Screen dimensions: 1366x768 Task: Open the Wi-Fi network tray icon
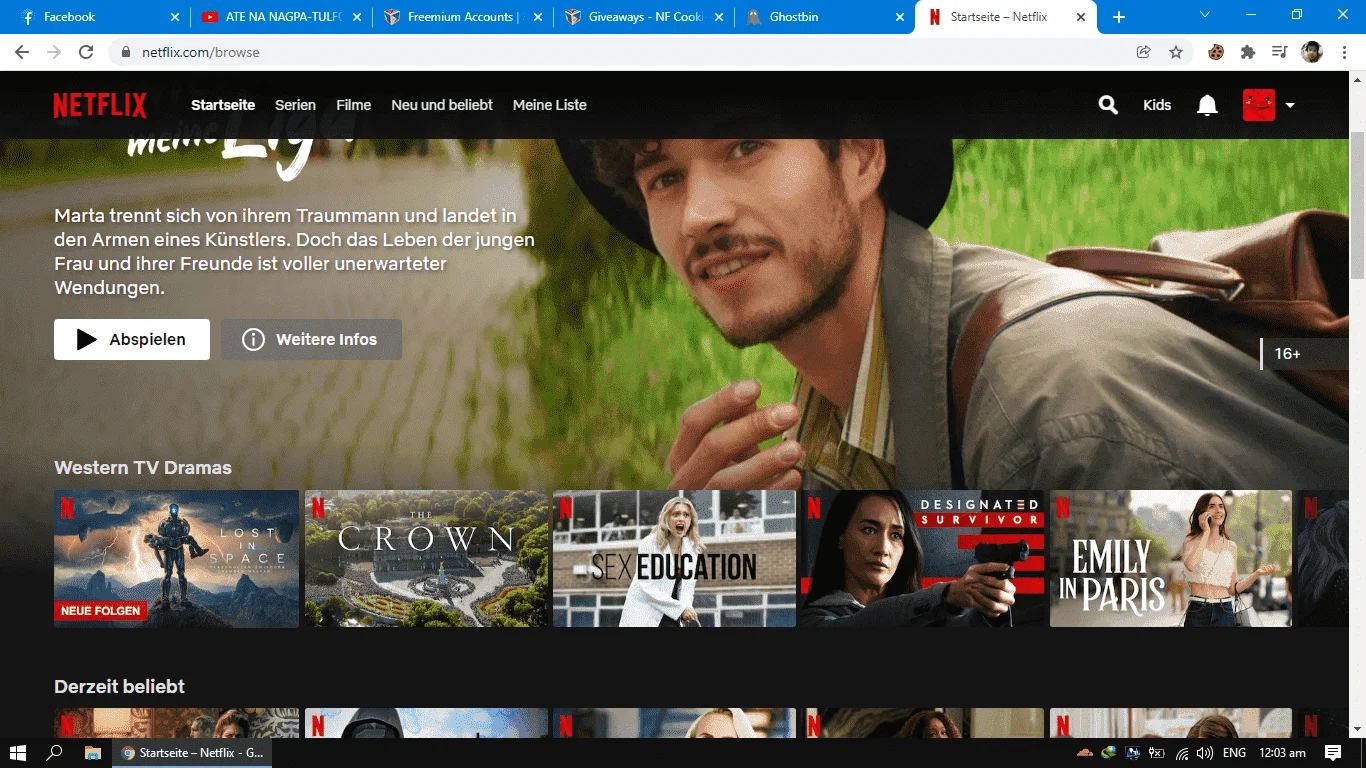click(x=1182, y=753)
